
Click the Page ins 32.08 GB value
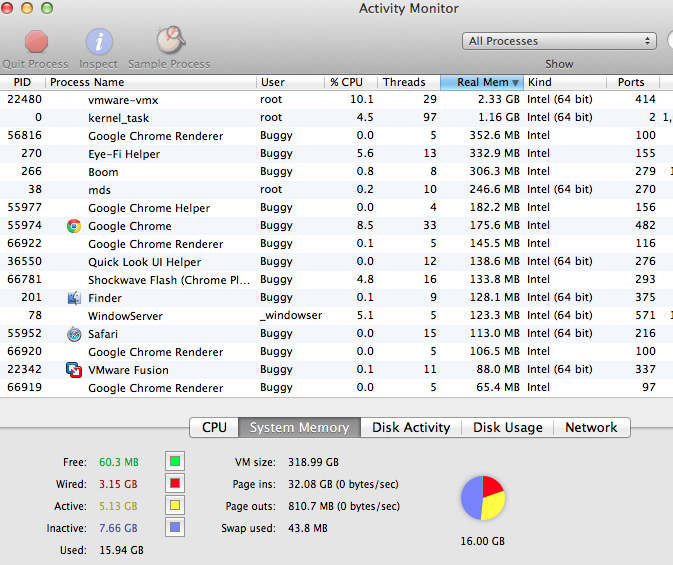343,484
